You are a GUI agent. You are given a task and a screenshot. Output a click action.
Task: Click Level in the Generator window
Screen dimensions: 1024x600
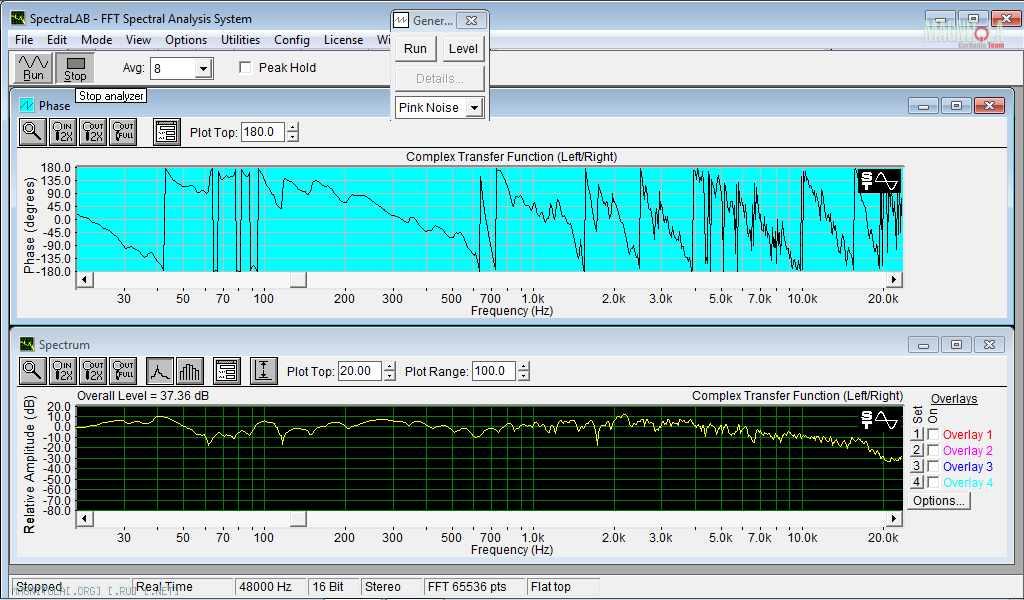coord(463,49)
